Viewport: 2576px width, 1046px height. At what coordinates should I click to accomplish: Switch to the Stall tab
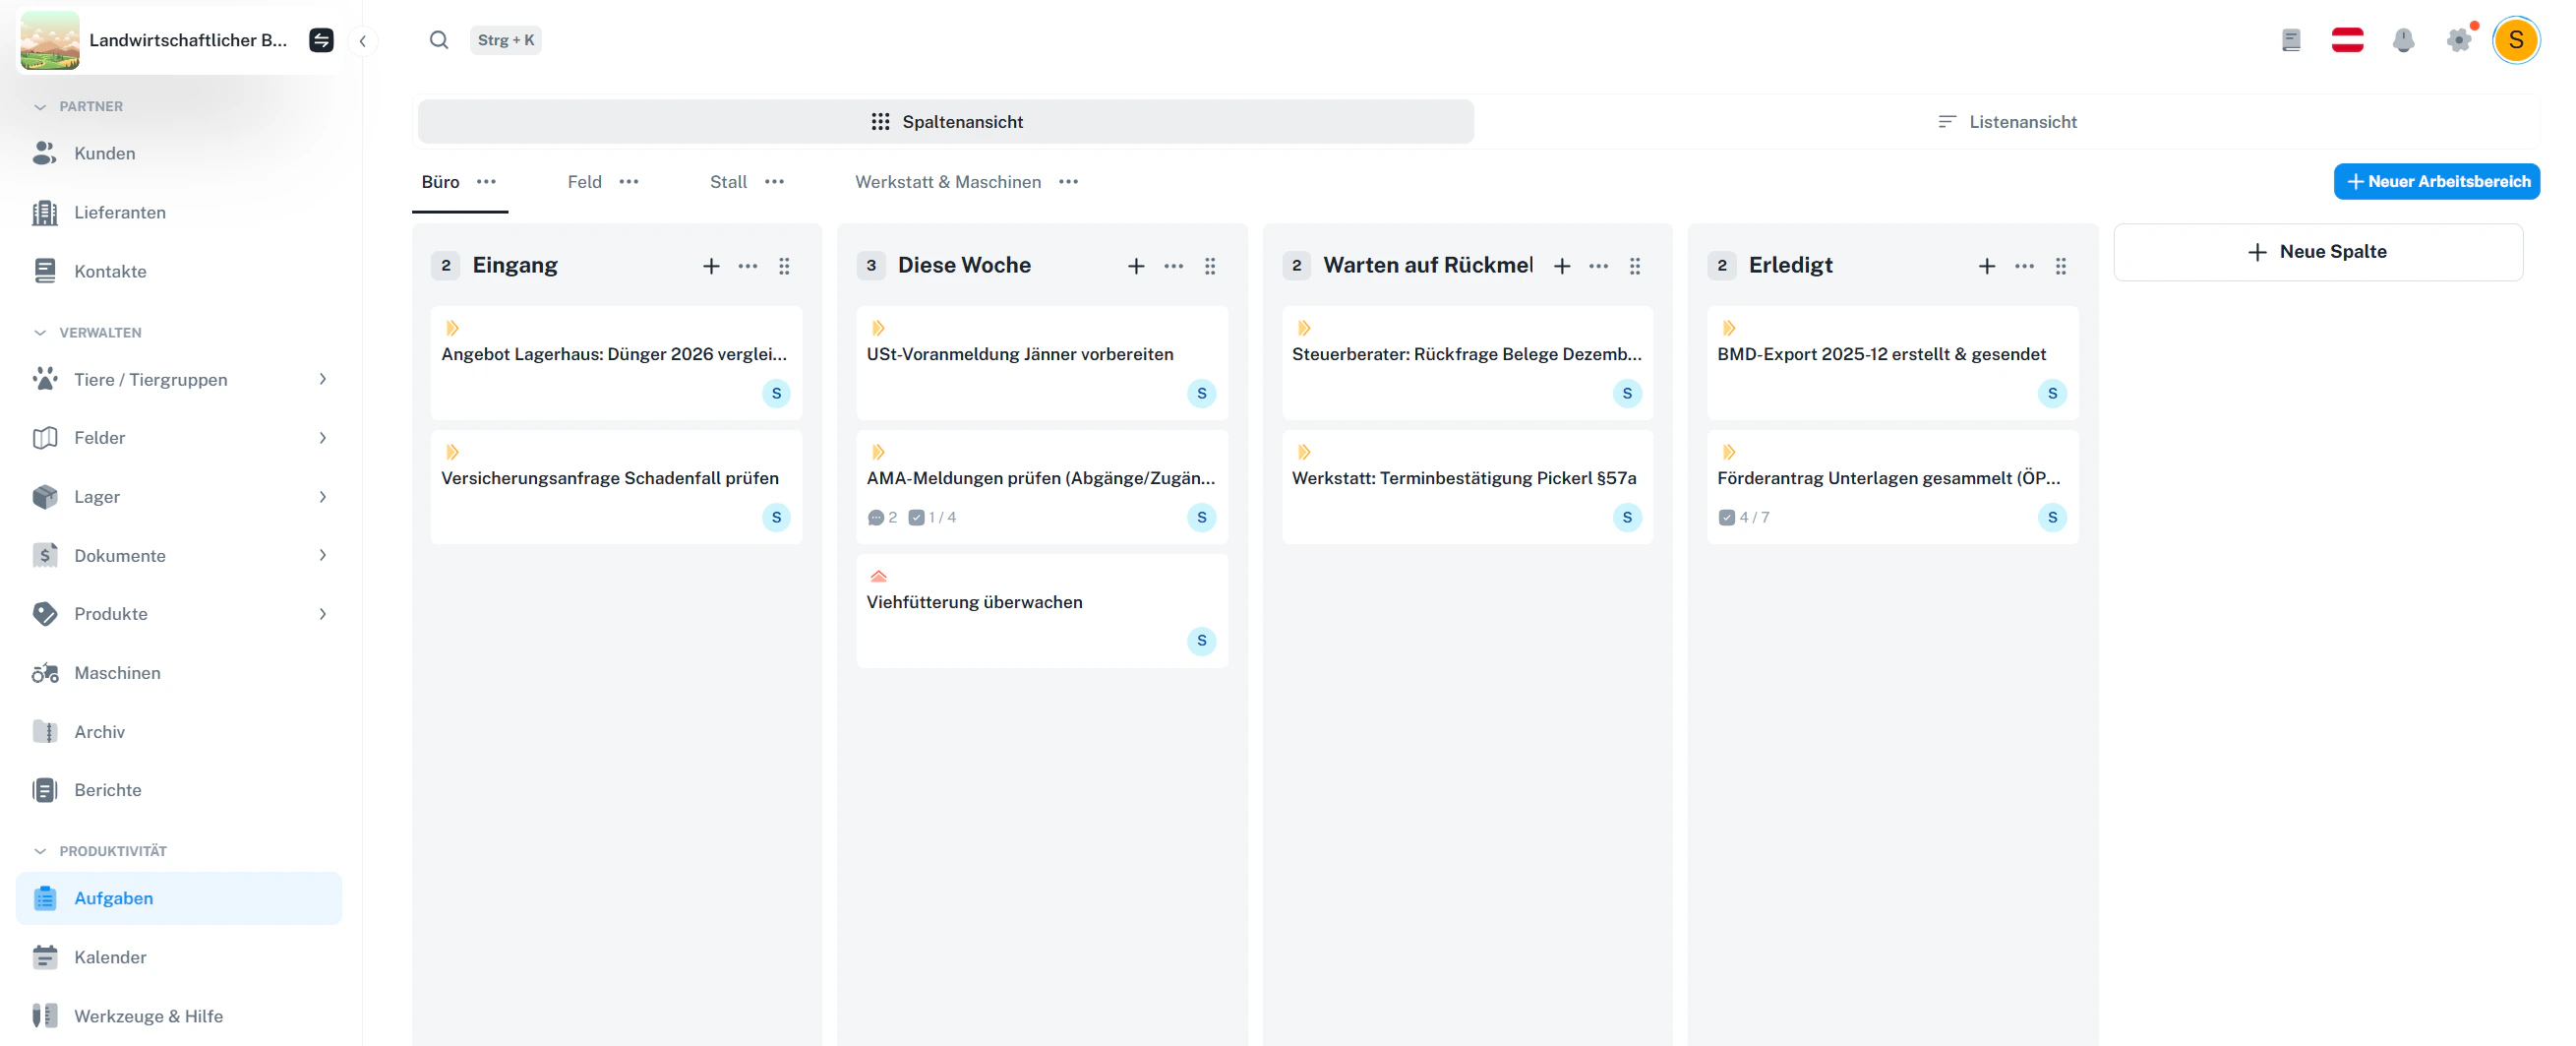coord(728,182)
